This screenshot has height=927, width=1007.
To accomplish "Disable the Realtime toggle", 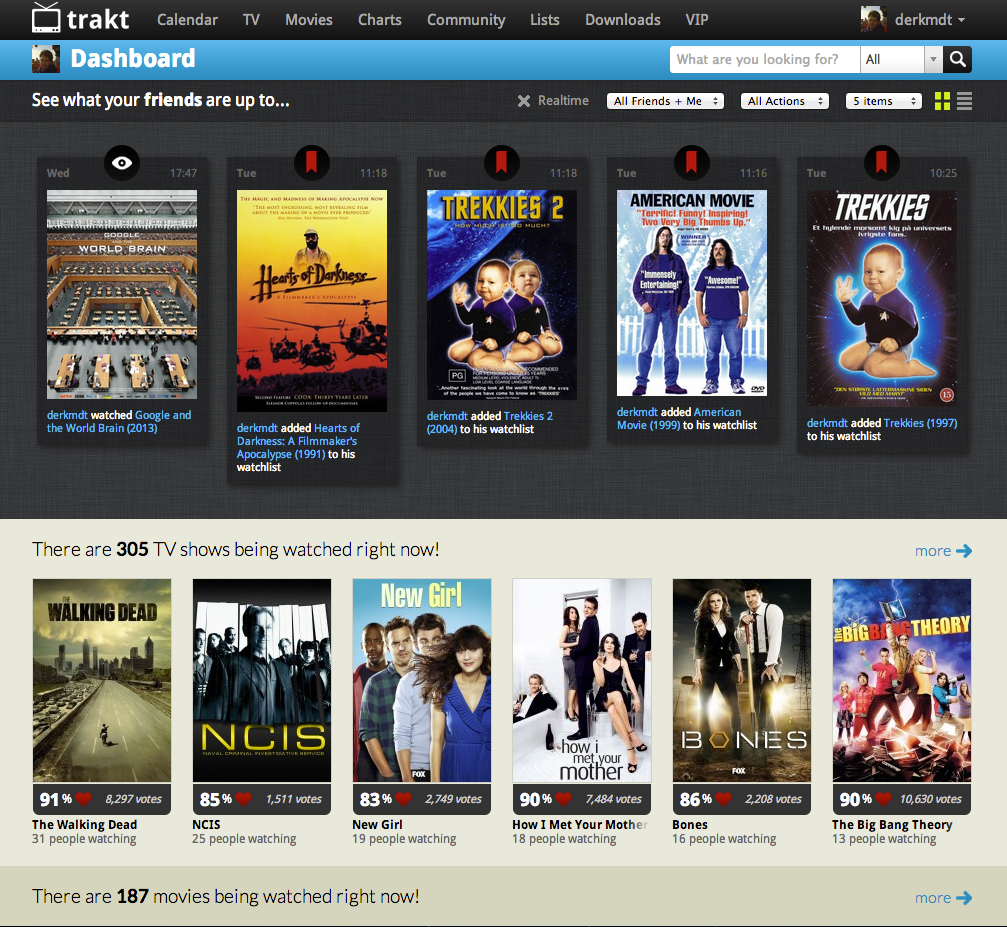I will (553, 101).
